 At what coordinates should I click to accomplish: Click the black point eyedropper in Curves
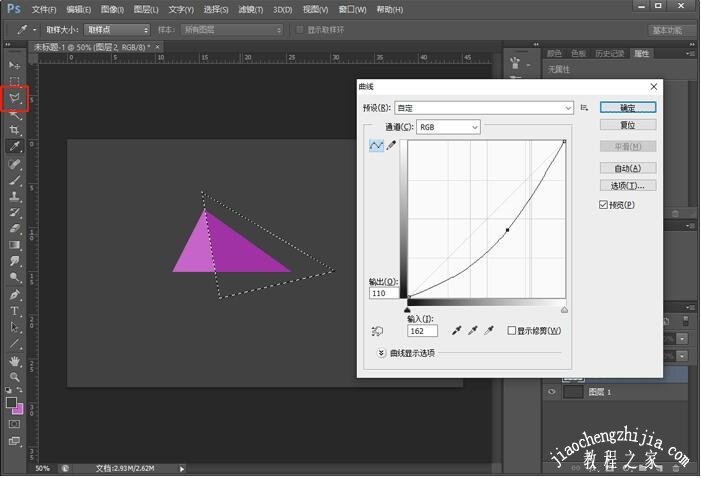[456, 330]
